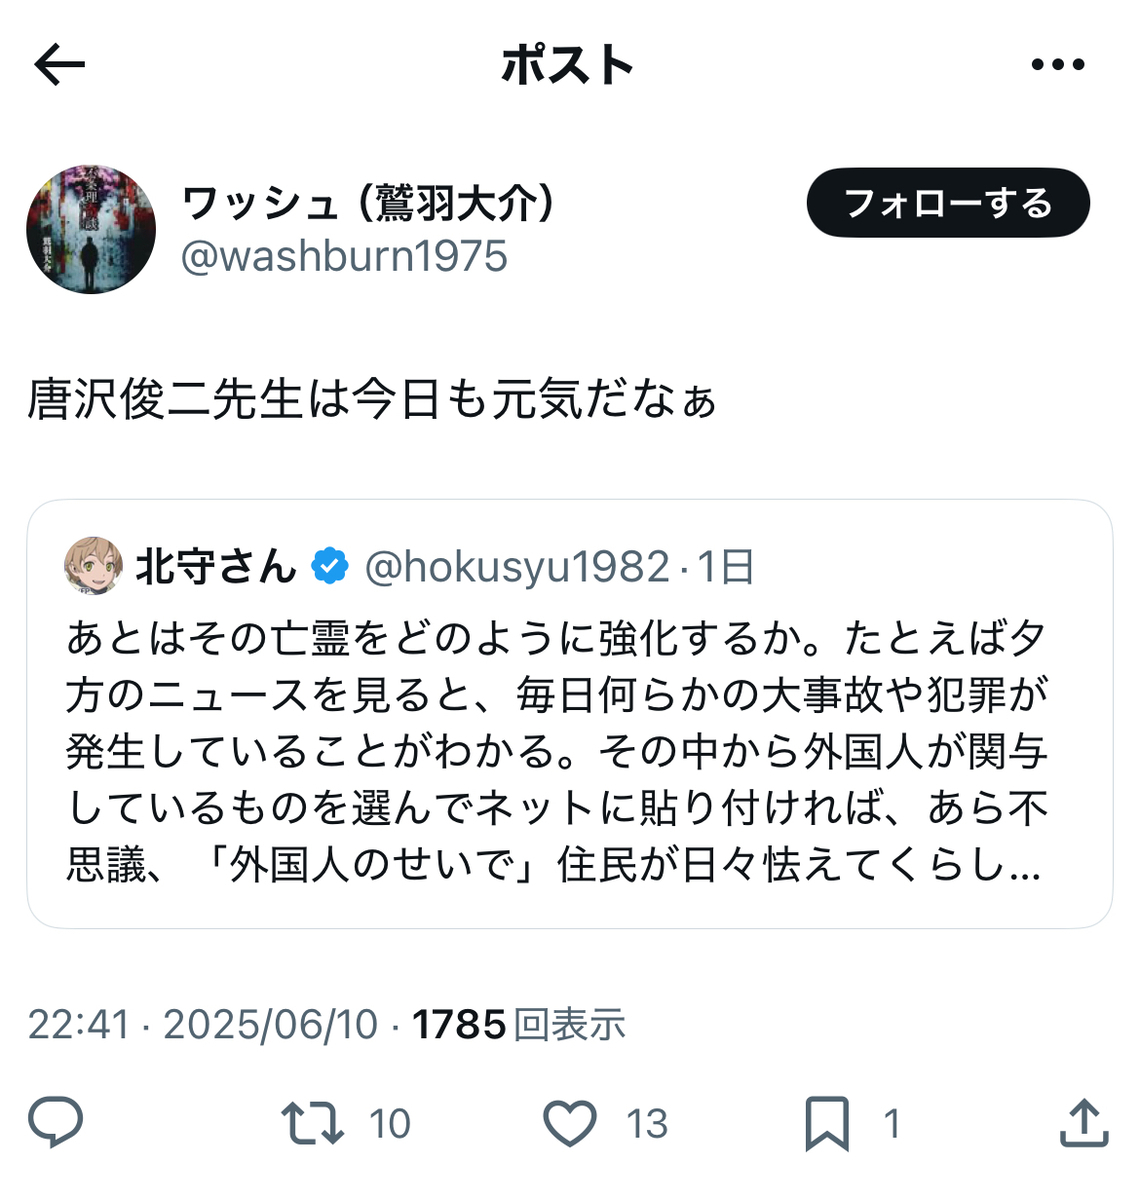Bookmark this post
The height and width of the screenshot is (1200, 1140).
tap(827, 1123)
